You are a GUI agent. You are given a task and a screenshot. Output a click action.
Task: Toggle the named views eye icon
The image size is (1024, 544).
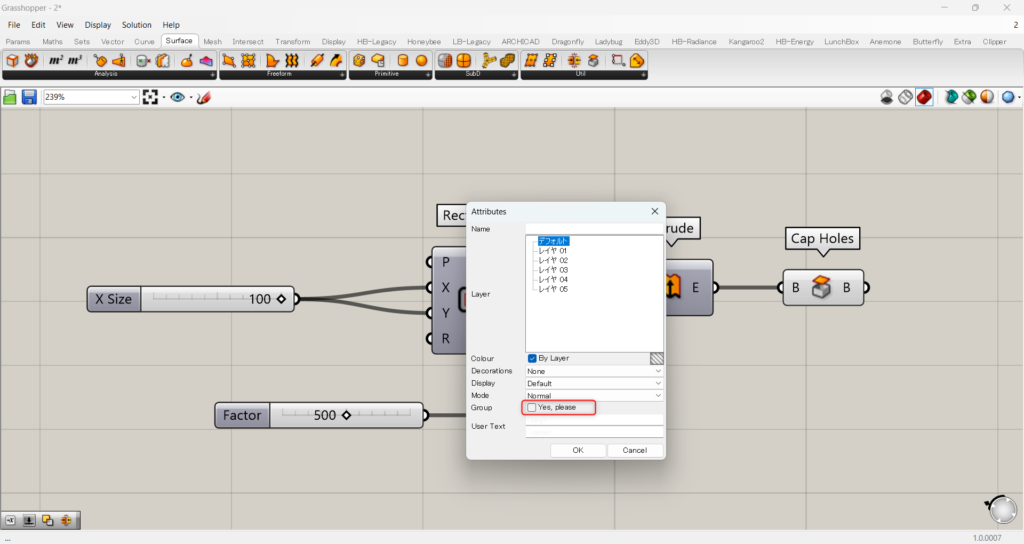pyautogui.click(x=178, y=97)
